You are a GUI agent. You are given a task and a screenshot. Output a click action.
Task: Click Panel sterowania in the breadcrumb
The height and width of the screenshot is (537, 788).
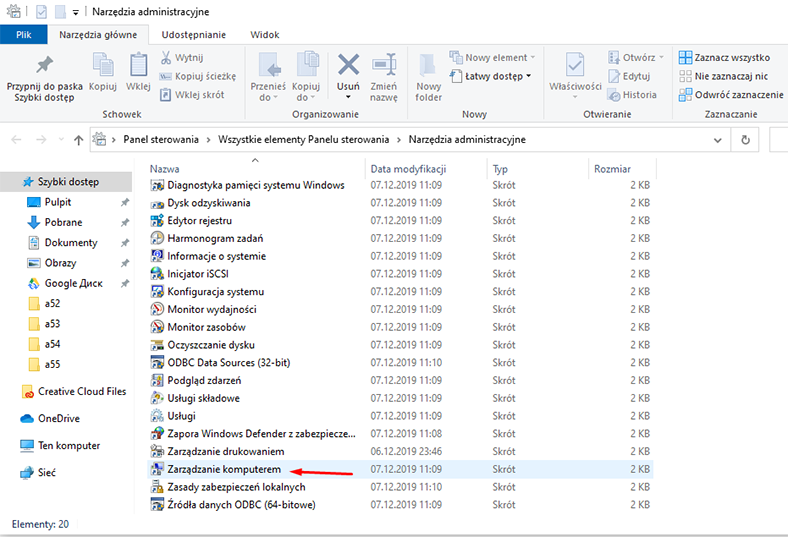click(x=161, y=139)
